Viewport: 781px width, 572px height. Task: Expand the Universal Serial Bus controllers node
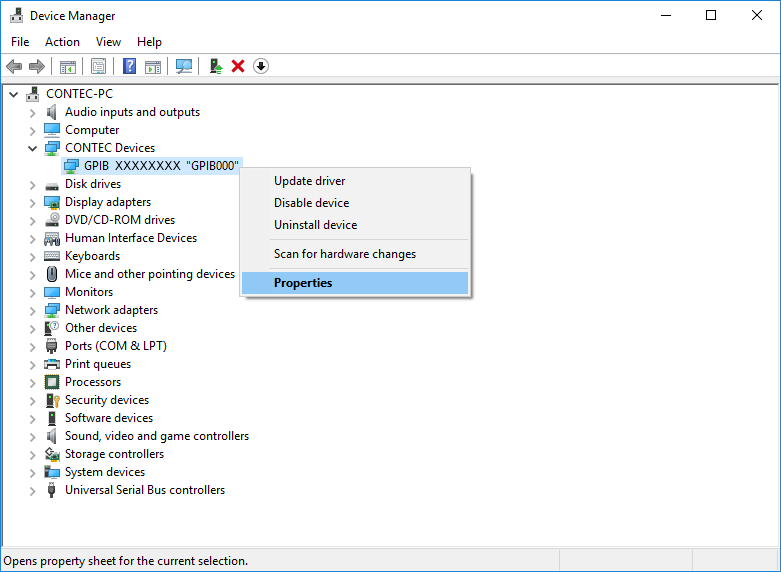click(32, 490)
